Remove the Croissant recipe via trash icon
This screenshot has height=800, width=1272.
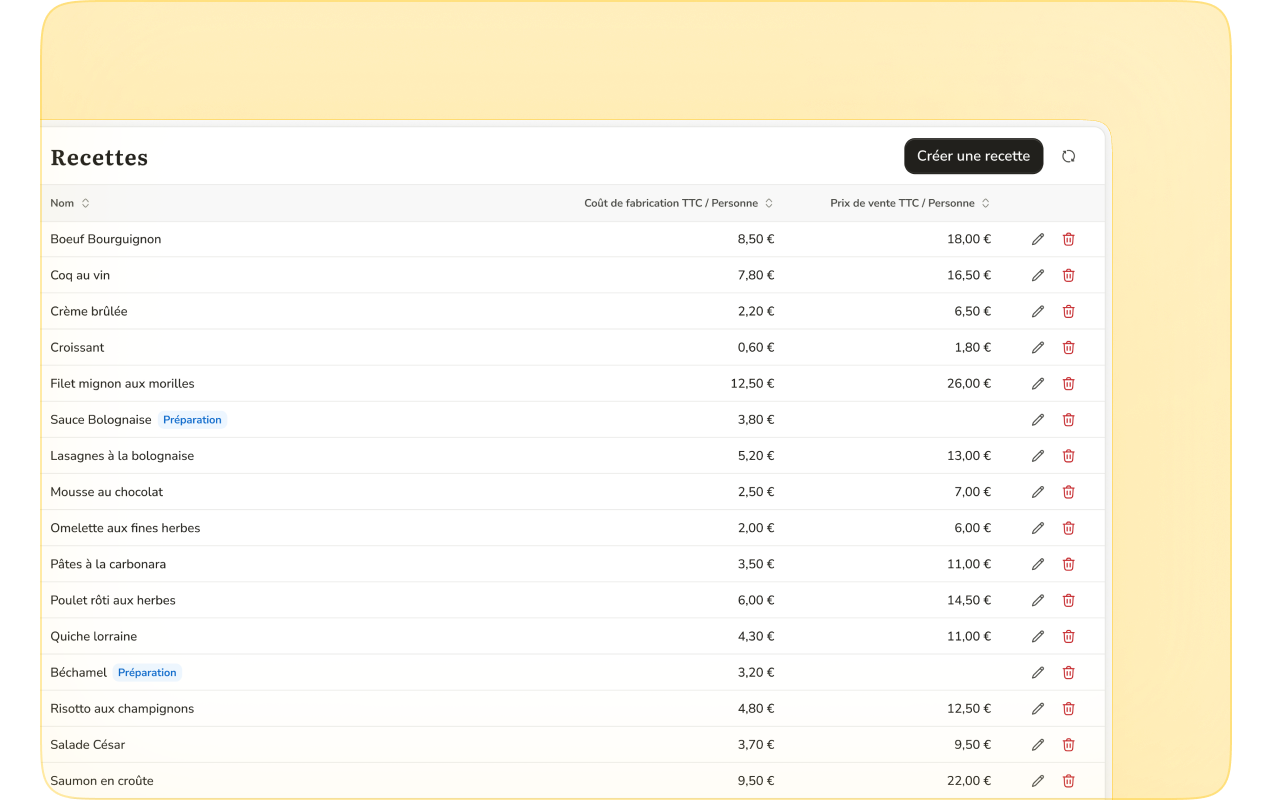pos(1068,347)
